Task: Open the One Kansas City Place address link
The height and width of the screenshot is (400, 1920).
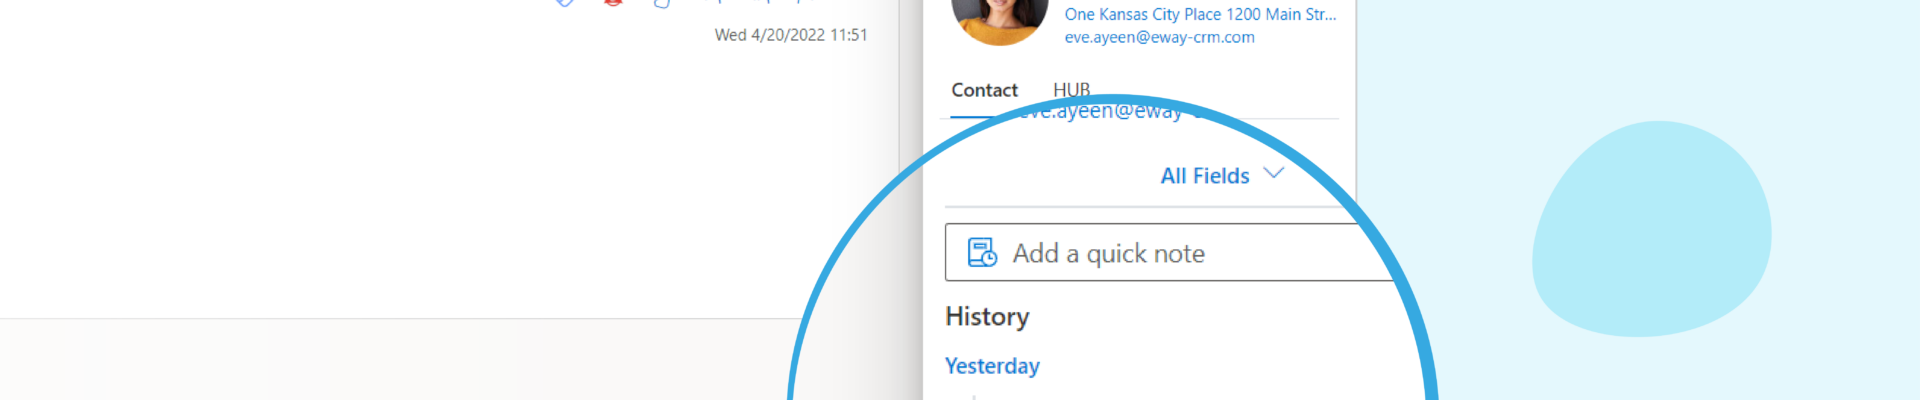Action: pyautogui.click(x=1200, y=14)
